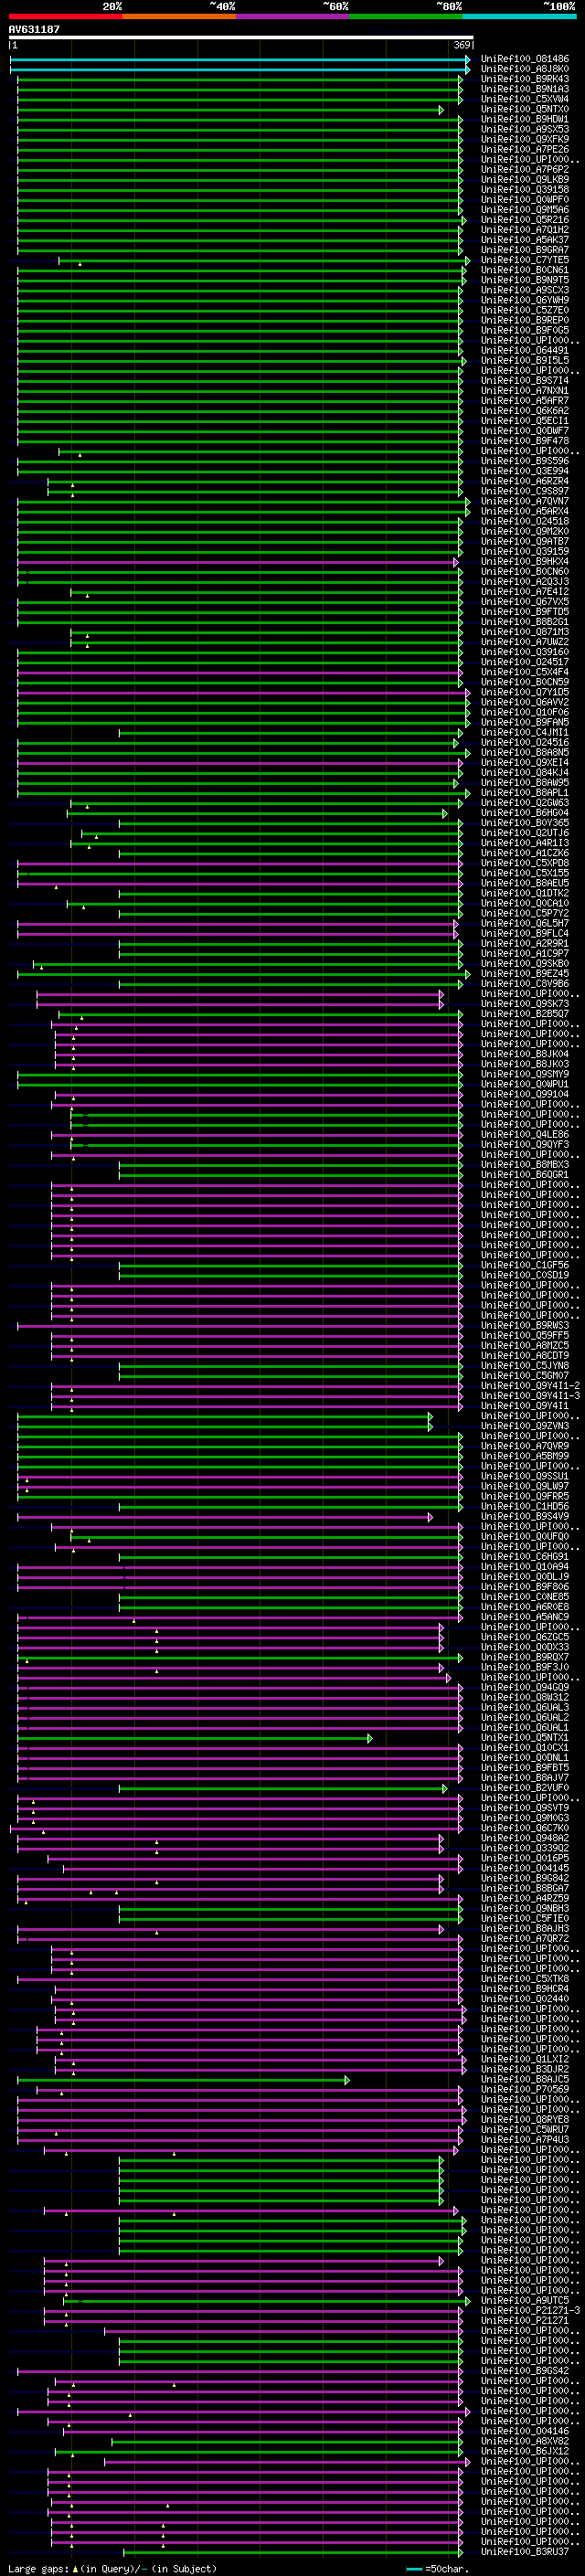Select the UniRef100_B9REP0 label

click(525, 320)
